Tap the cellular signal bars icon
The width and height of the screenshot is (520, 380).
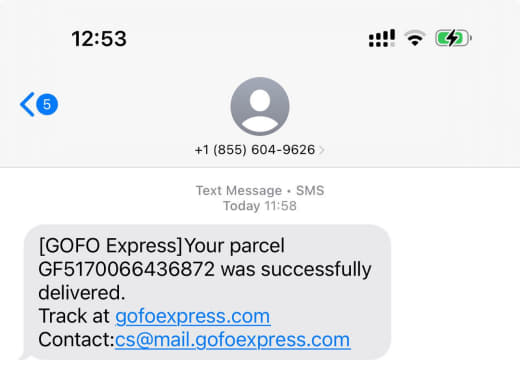click(382, 38)
